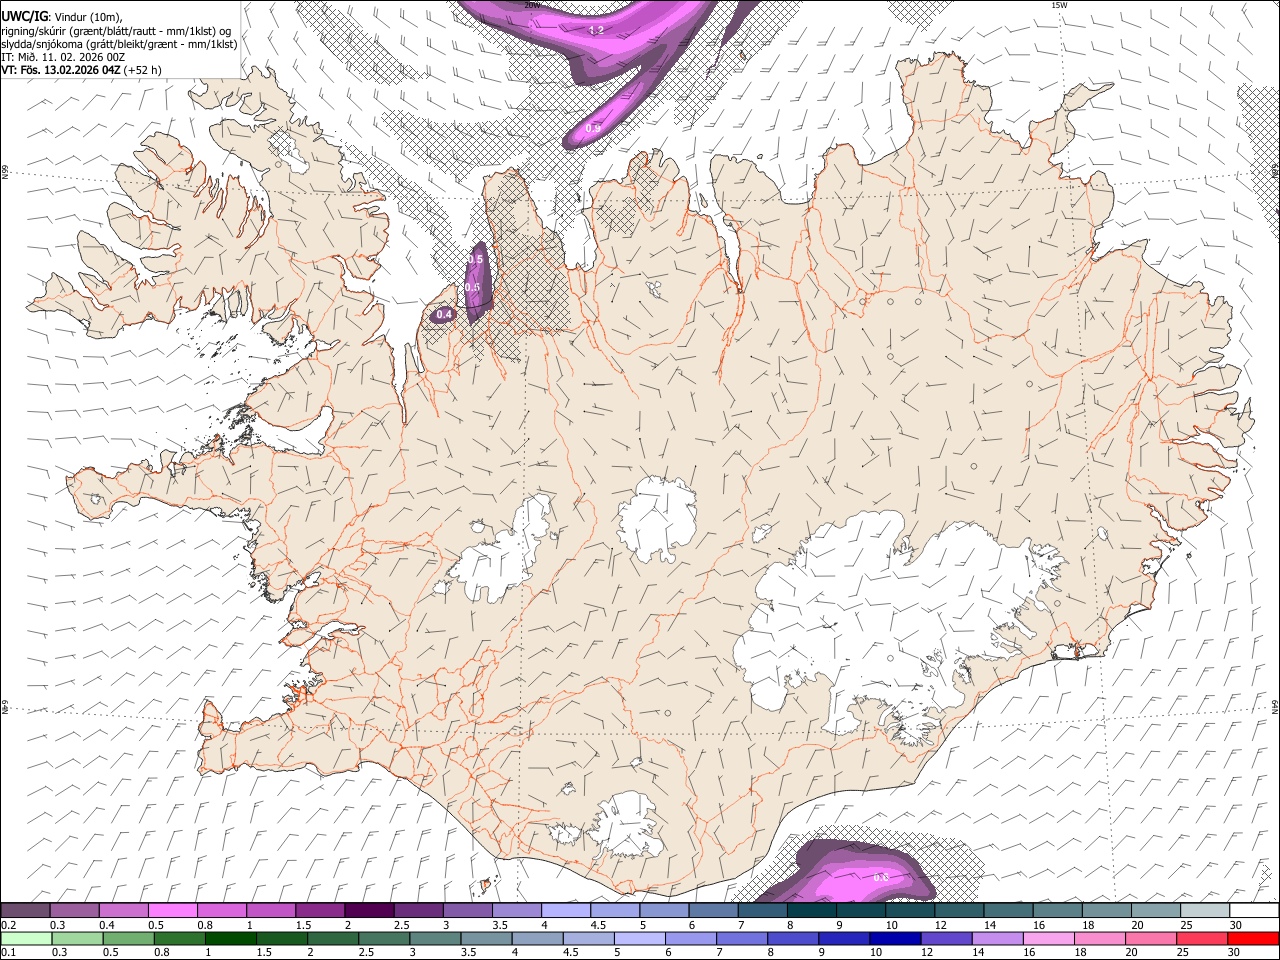
Task: Click the 0.9 value at the purple band tip
Action: click(593, 129)
